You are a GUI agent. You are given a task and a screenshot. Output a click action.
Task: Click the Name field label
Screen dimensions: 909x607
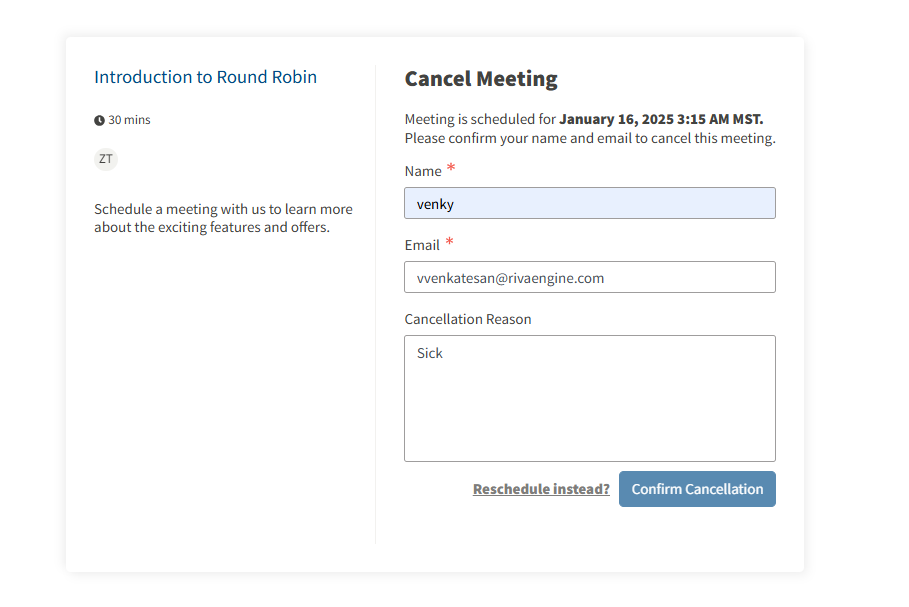coord(423,171)
